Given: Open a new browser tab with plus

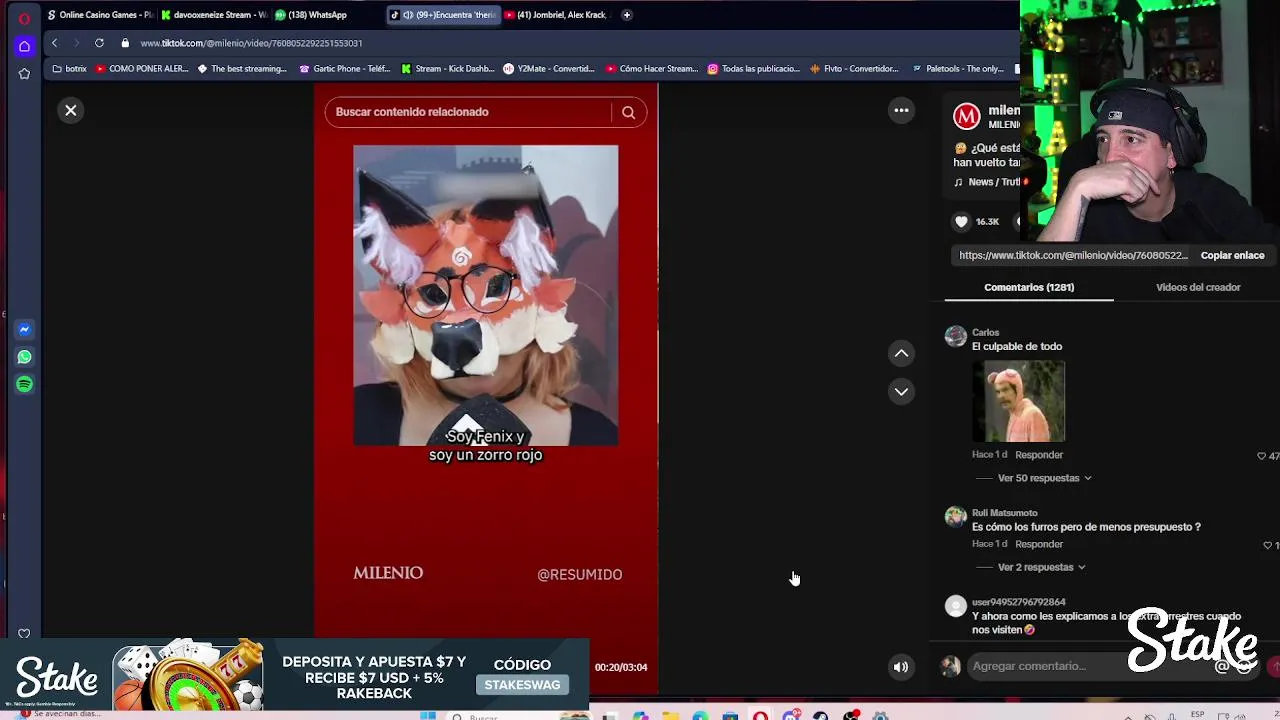Looking at the screenshot, I should 627,15.
